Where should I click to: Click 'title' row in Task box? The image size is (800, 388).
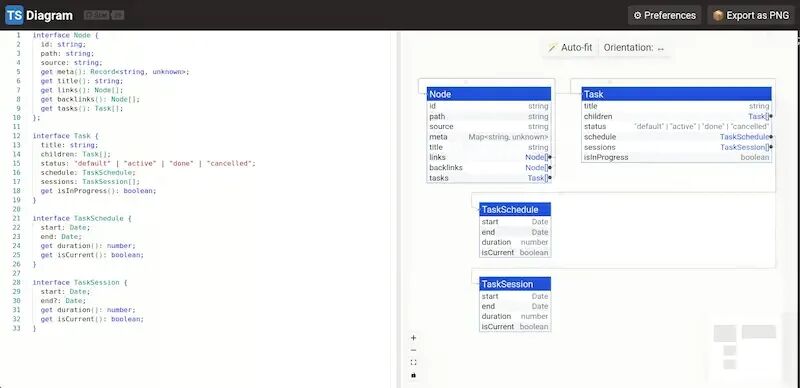coord(676,106)
